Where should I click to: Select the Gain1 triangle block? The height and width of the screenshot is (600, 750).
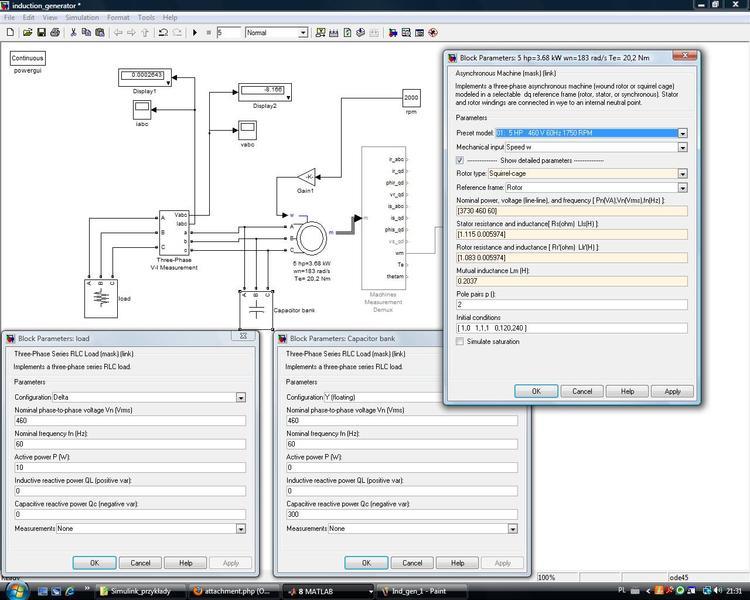pyautogui.click(x=308, y=178)
